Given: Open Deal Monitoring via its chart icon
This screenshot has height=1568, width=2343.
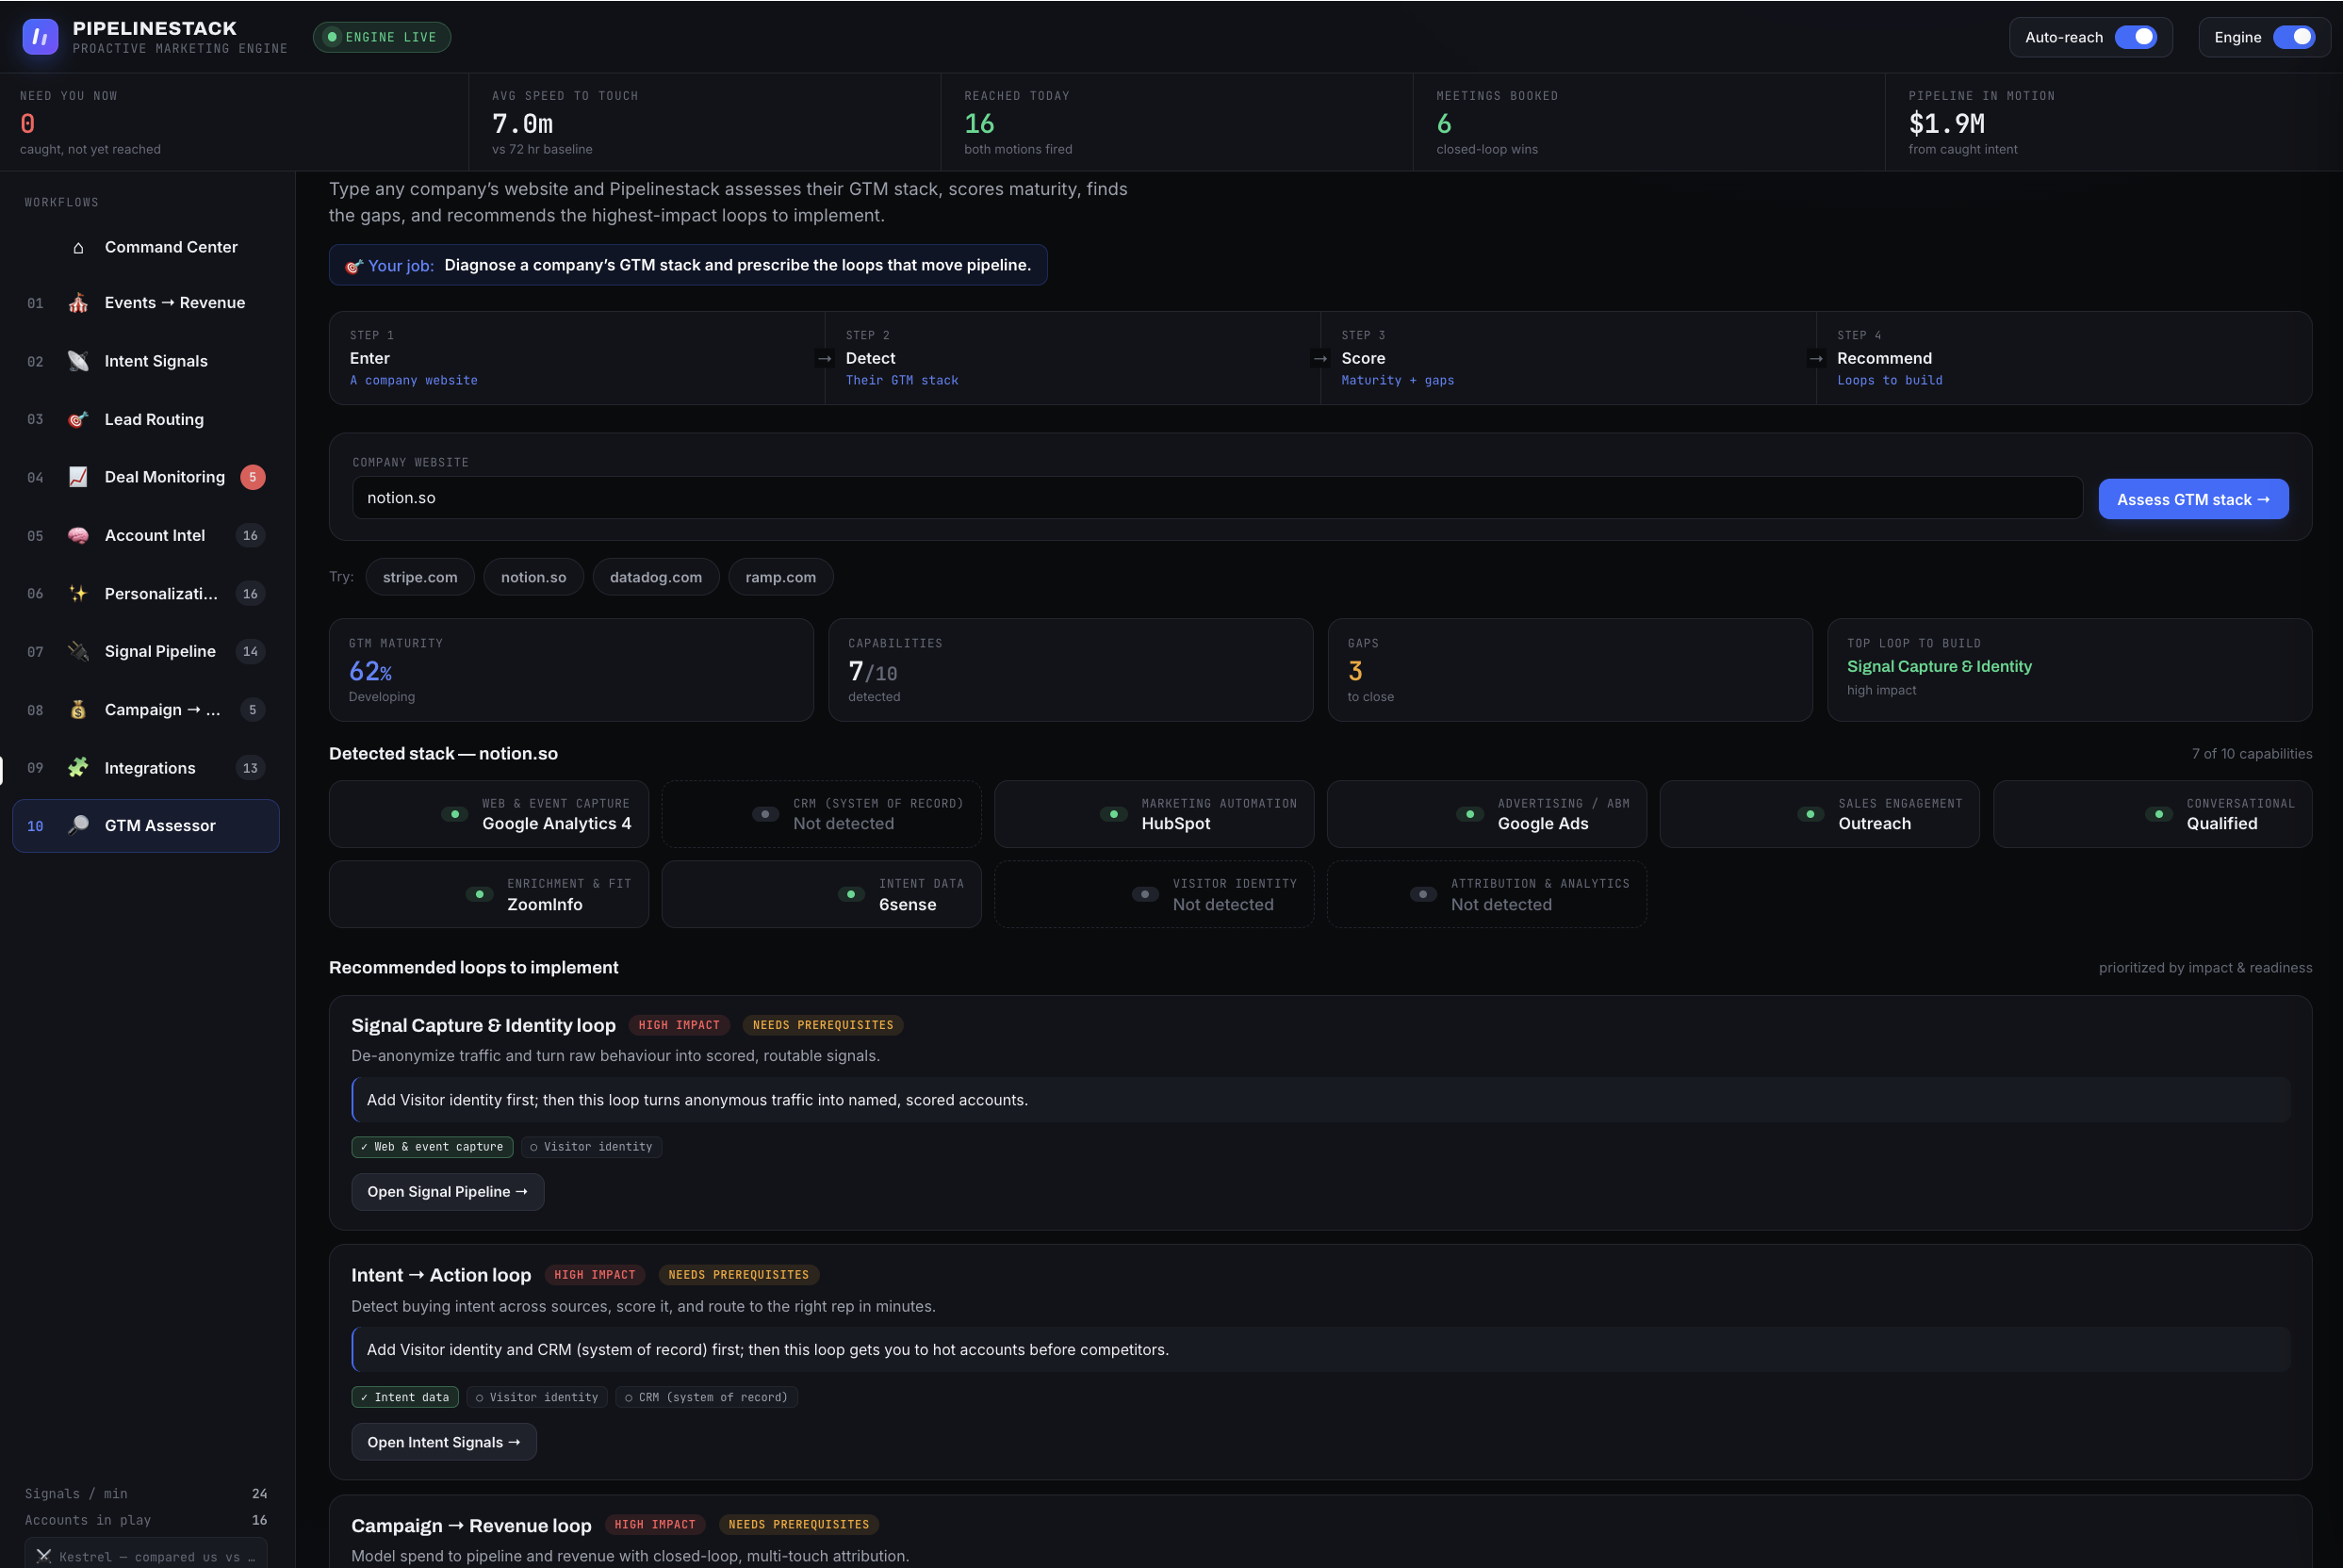Looking at the screenshot, I should 78,477.
